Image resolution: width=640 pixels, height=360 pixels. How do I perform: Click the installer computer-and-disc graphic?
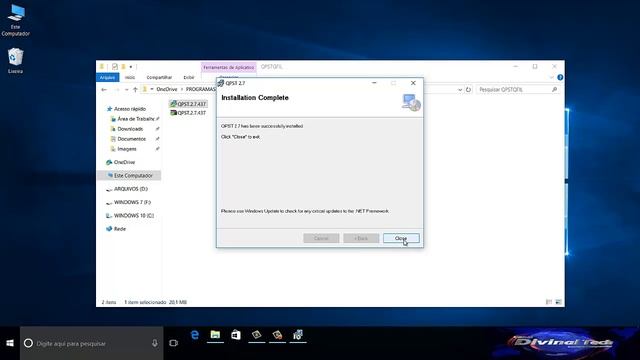411,102
